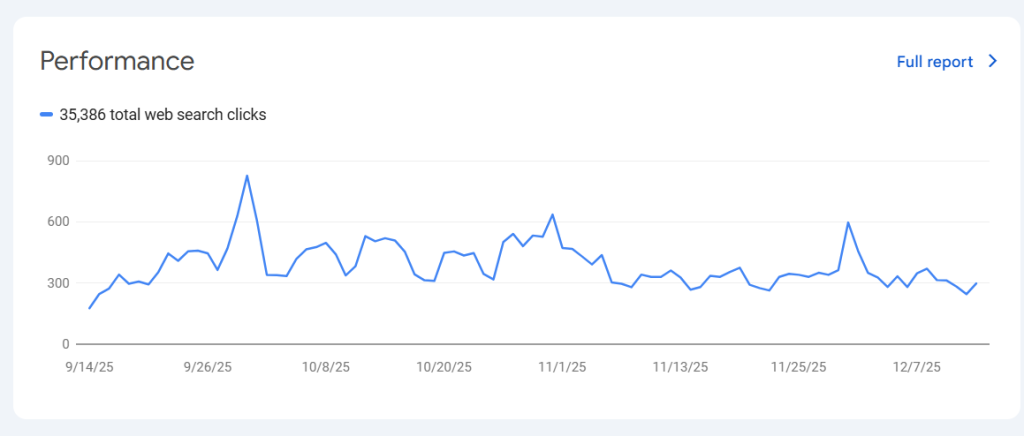Click the chevron arrow beside Full report
This screenshot has width=1024, height=436.
pos(993,61)
